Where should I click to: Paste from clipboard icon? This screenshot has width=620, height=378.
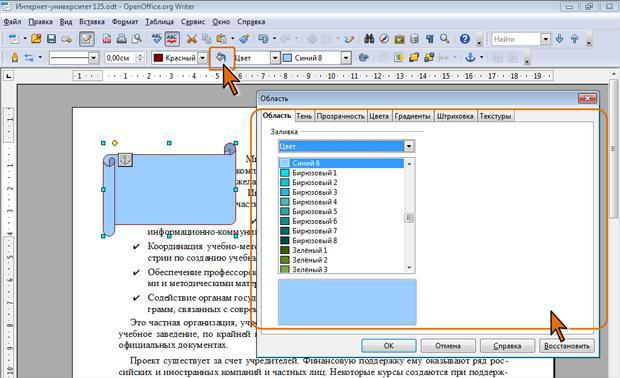coord(221,39)
